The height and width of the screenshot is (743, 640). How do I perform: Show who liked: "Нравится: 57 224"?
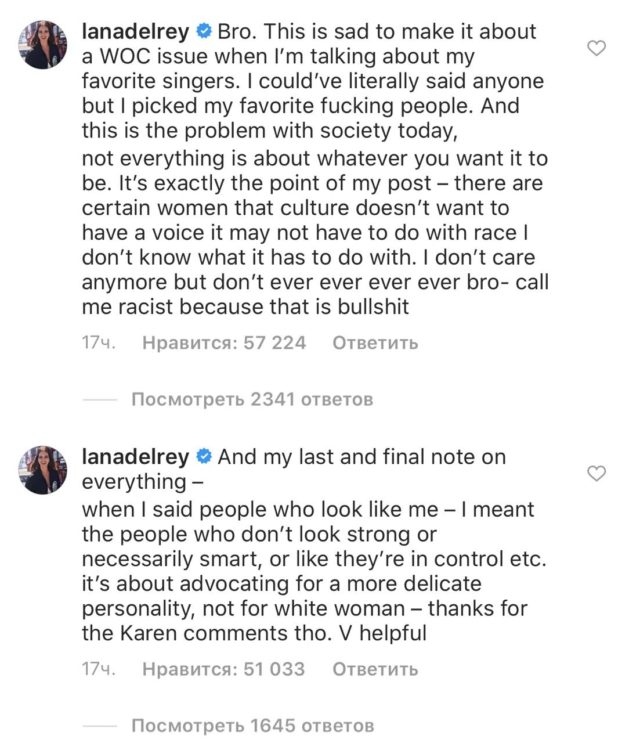pyautogui.click(x=224, y=344)
